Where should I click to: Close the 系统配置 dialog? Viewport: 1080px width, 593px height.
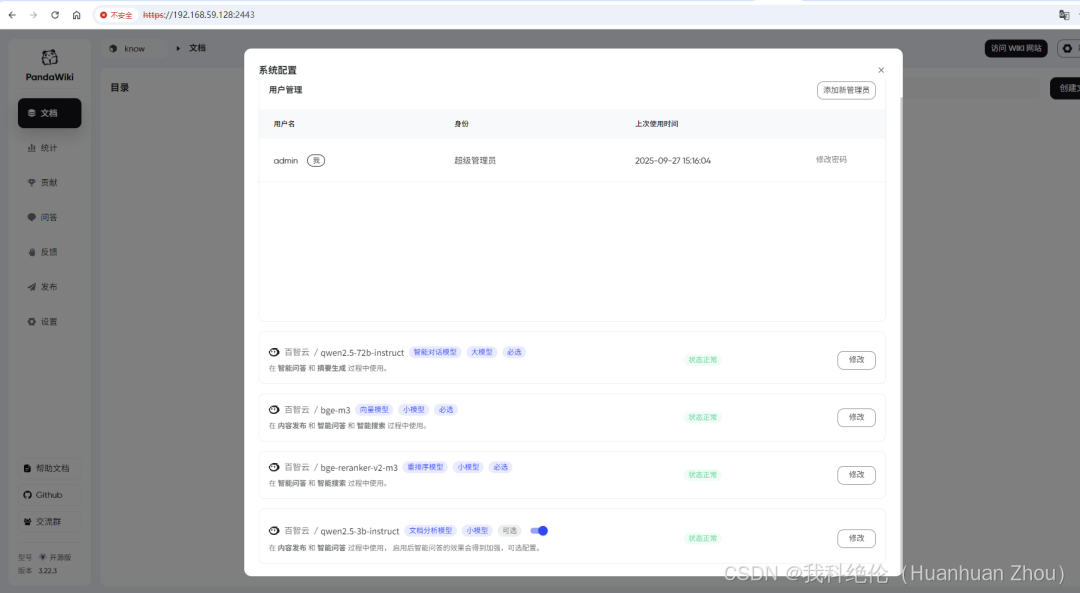(x=881, y=70)
